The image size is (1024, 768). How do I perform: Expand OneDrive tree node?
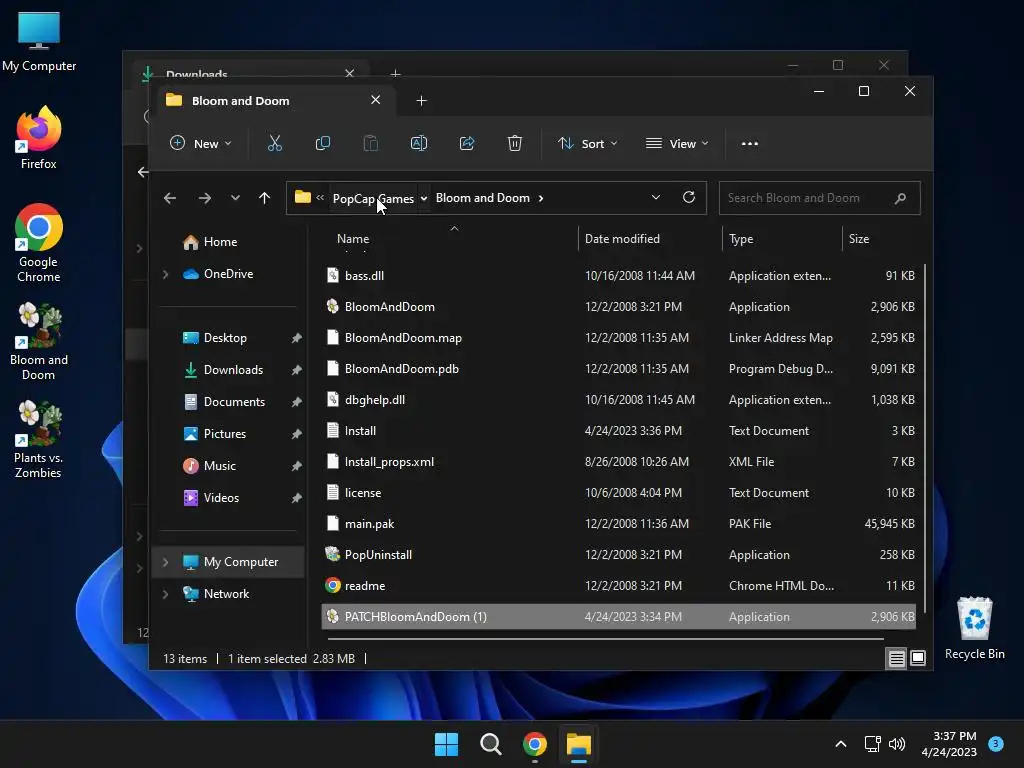pyautogui.click(x=165, y=274)
